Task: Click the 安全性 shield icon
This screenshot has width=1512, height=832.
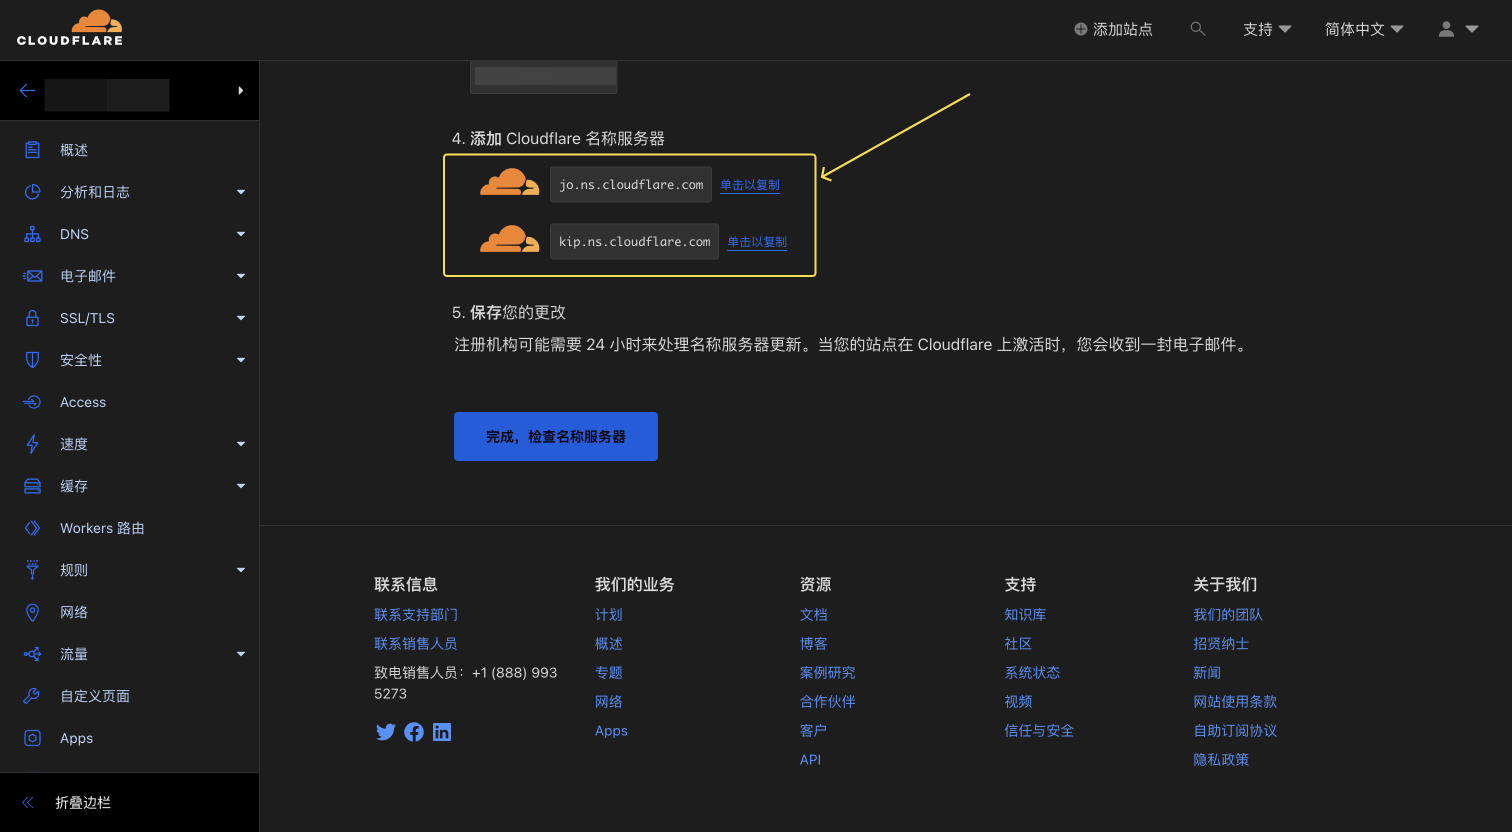Action: [x=33, y=360]
